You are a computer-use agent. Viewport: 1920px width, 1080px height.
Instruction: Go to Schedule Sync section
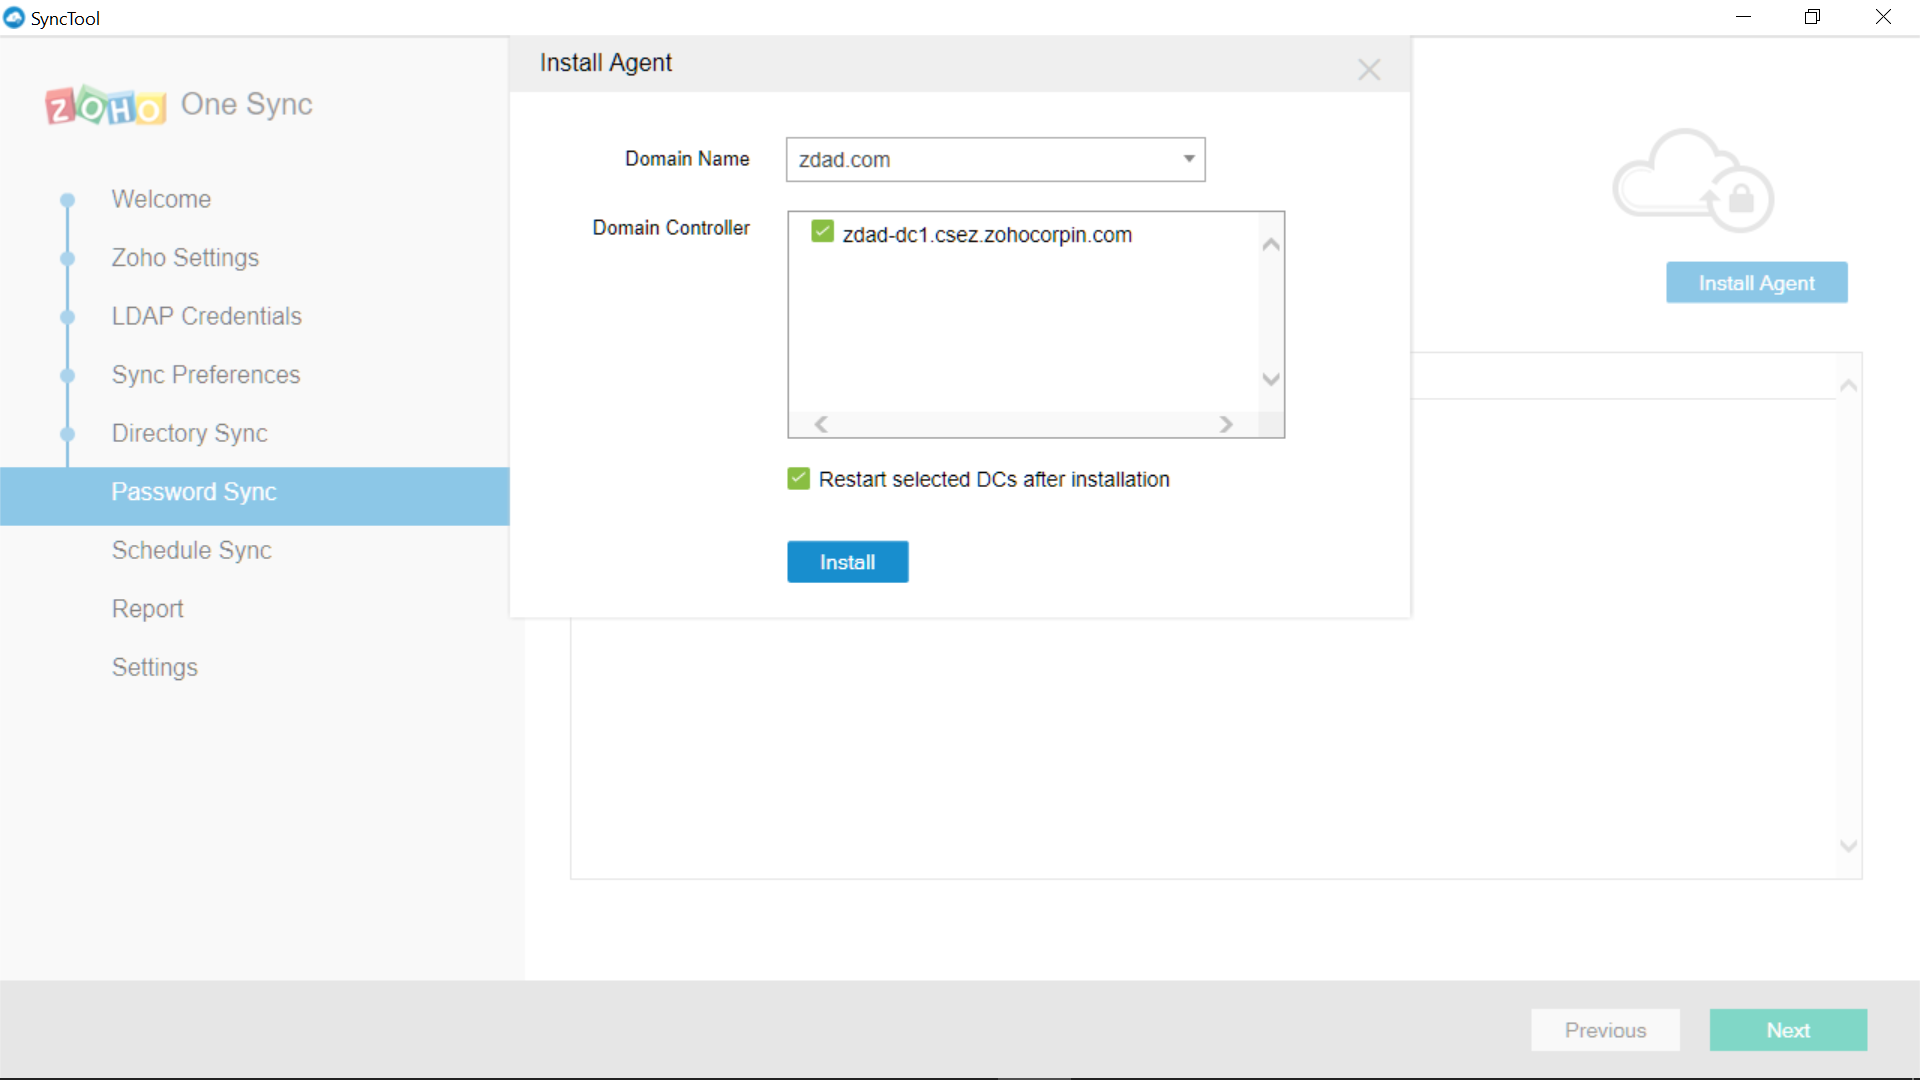coord(192,551)
